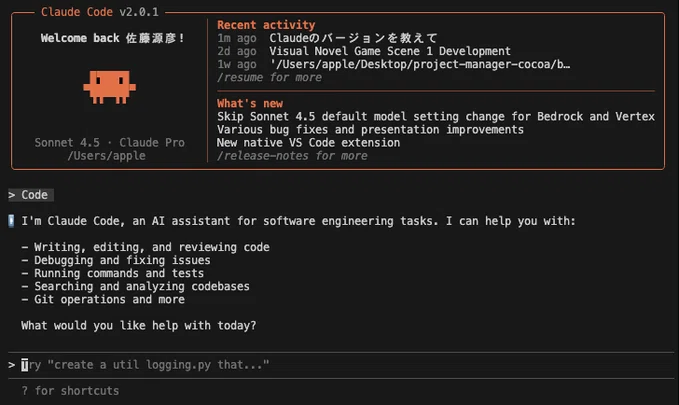
Task: Click the "Recent activity" heading
Action: click(266, 25)
